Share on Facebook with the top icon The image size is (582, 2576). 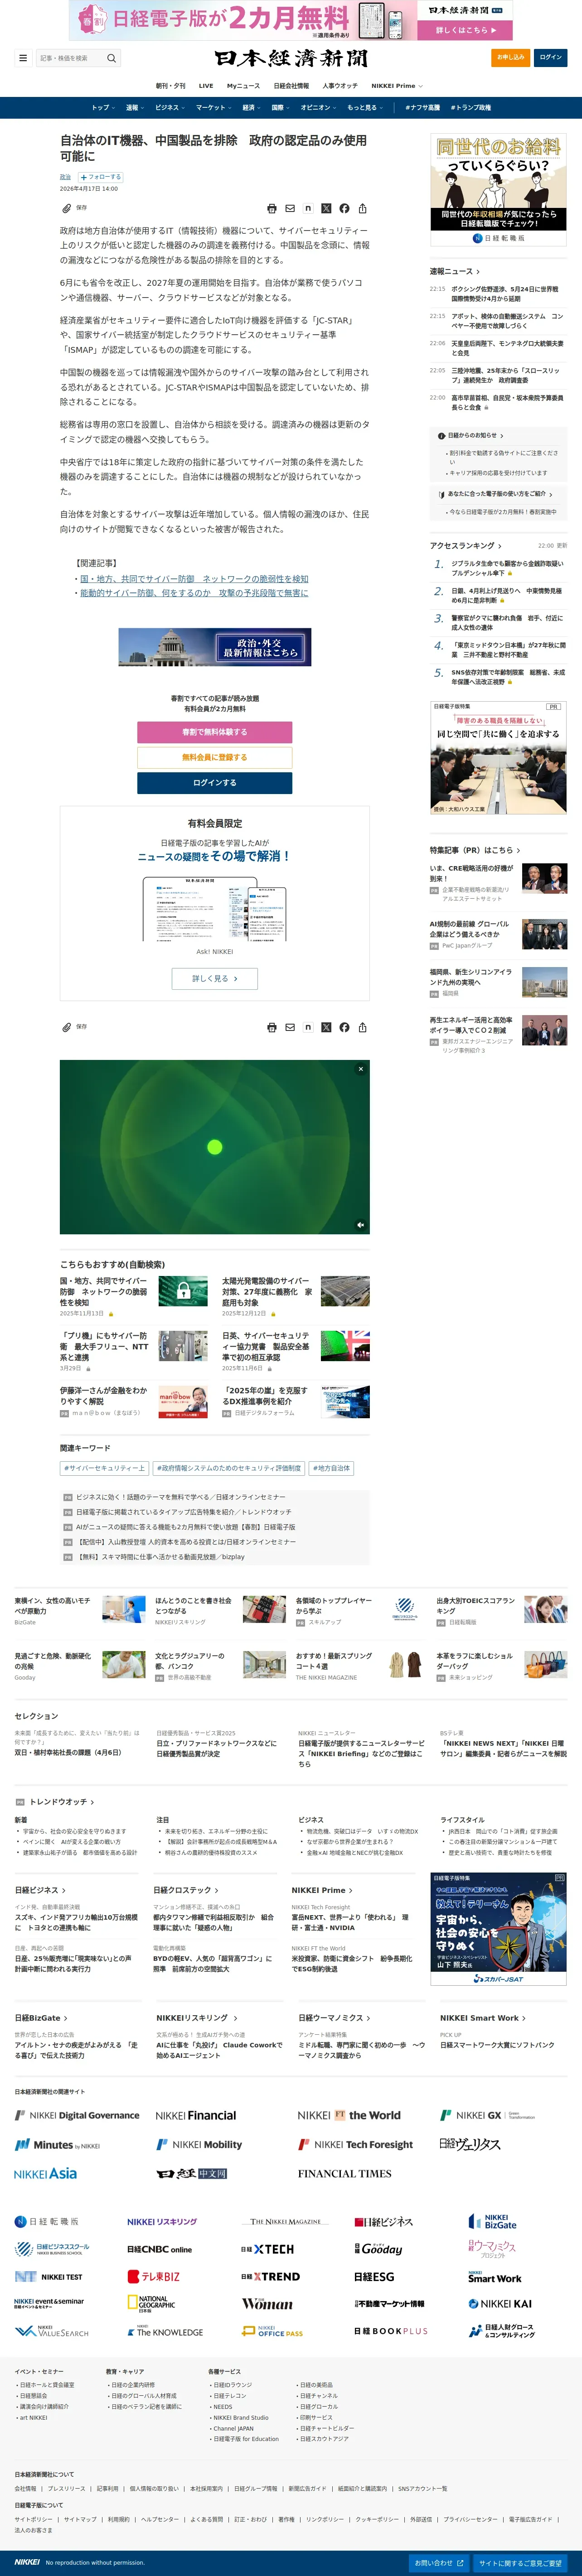344,209
